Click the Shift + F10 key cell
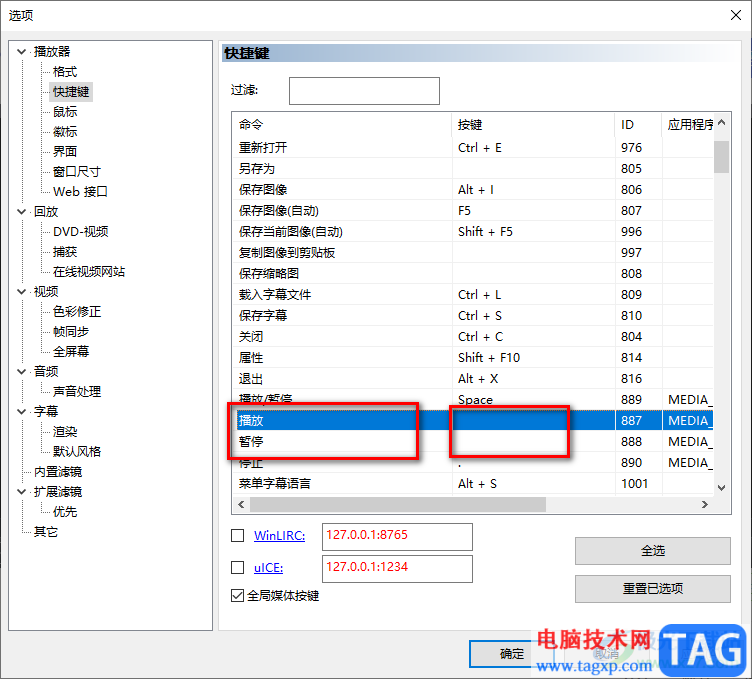 [533, 358]
